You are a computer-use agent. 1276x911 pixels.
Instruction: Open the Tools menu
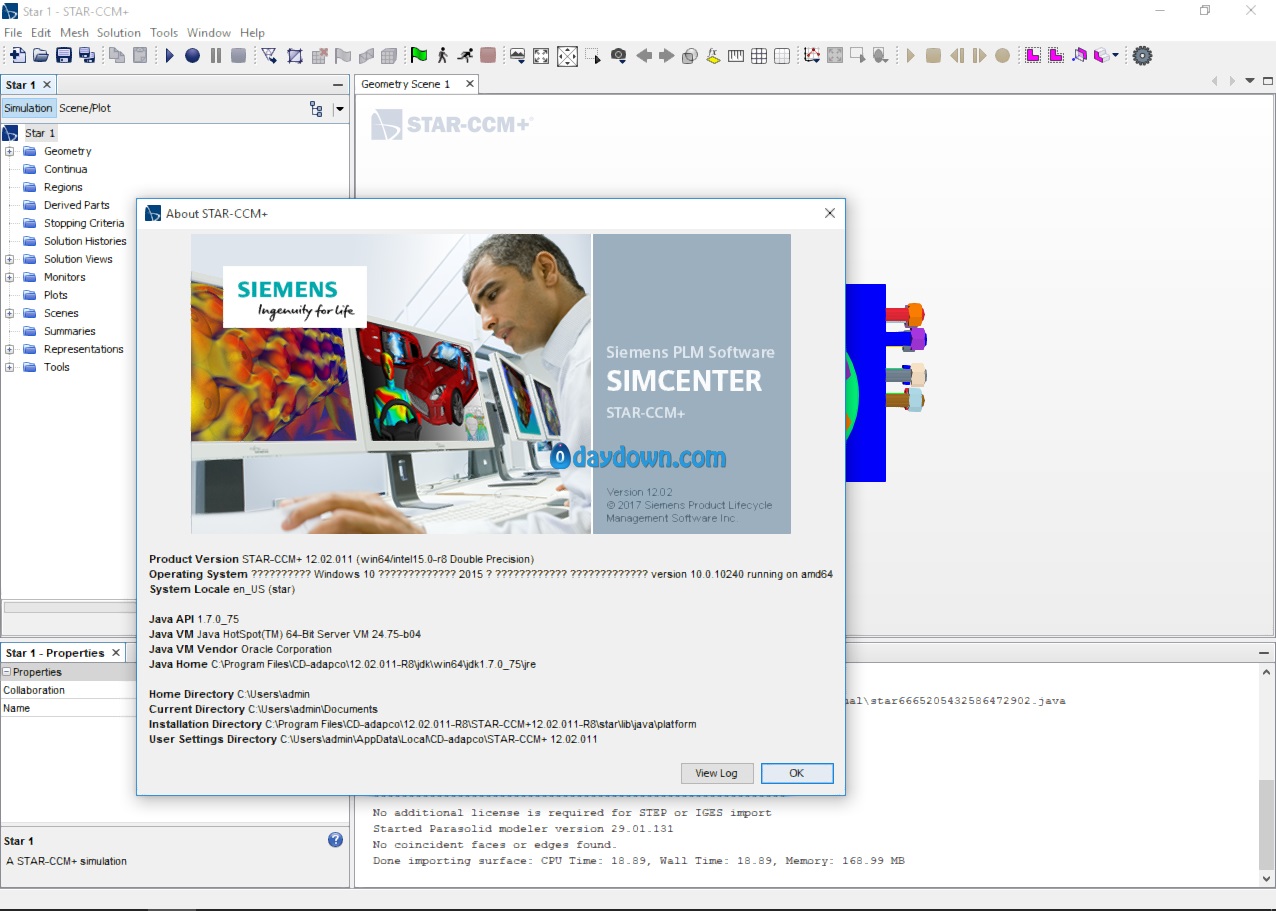point(164,33)
